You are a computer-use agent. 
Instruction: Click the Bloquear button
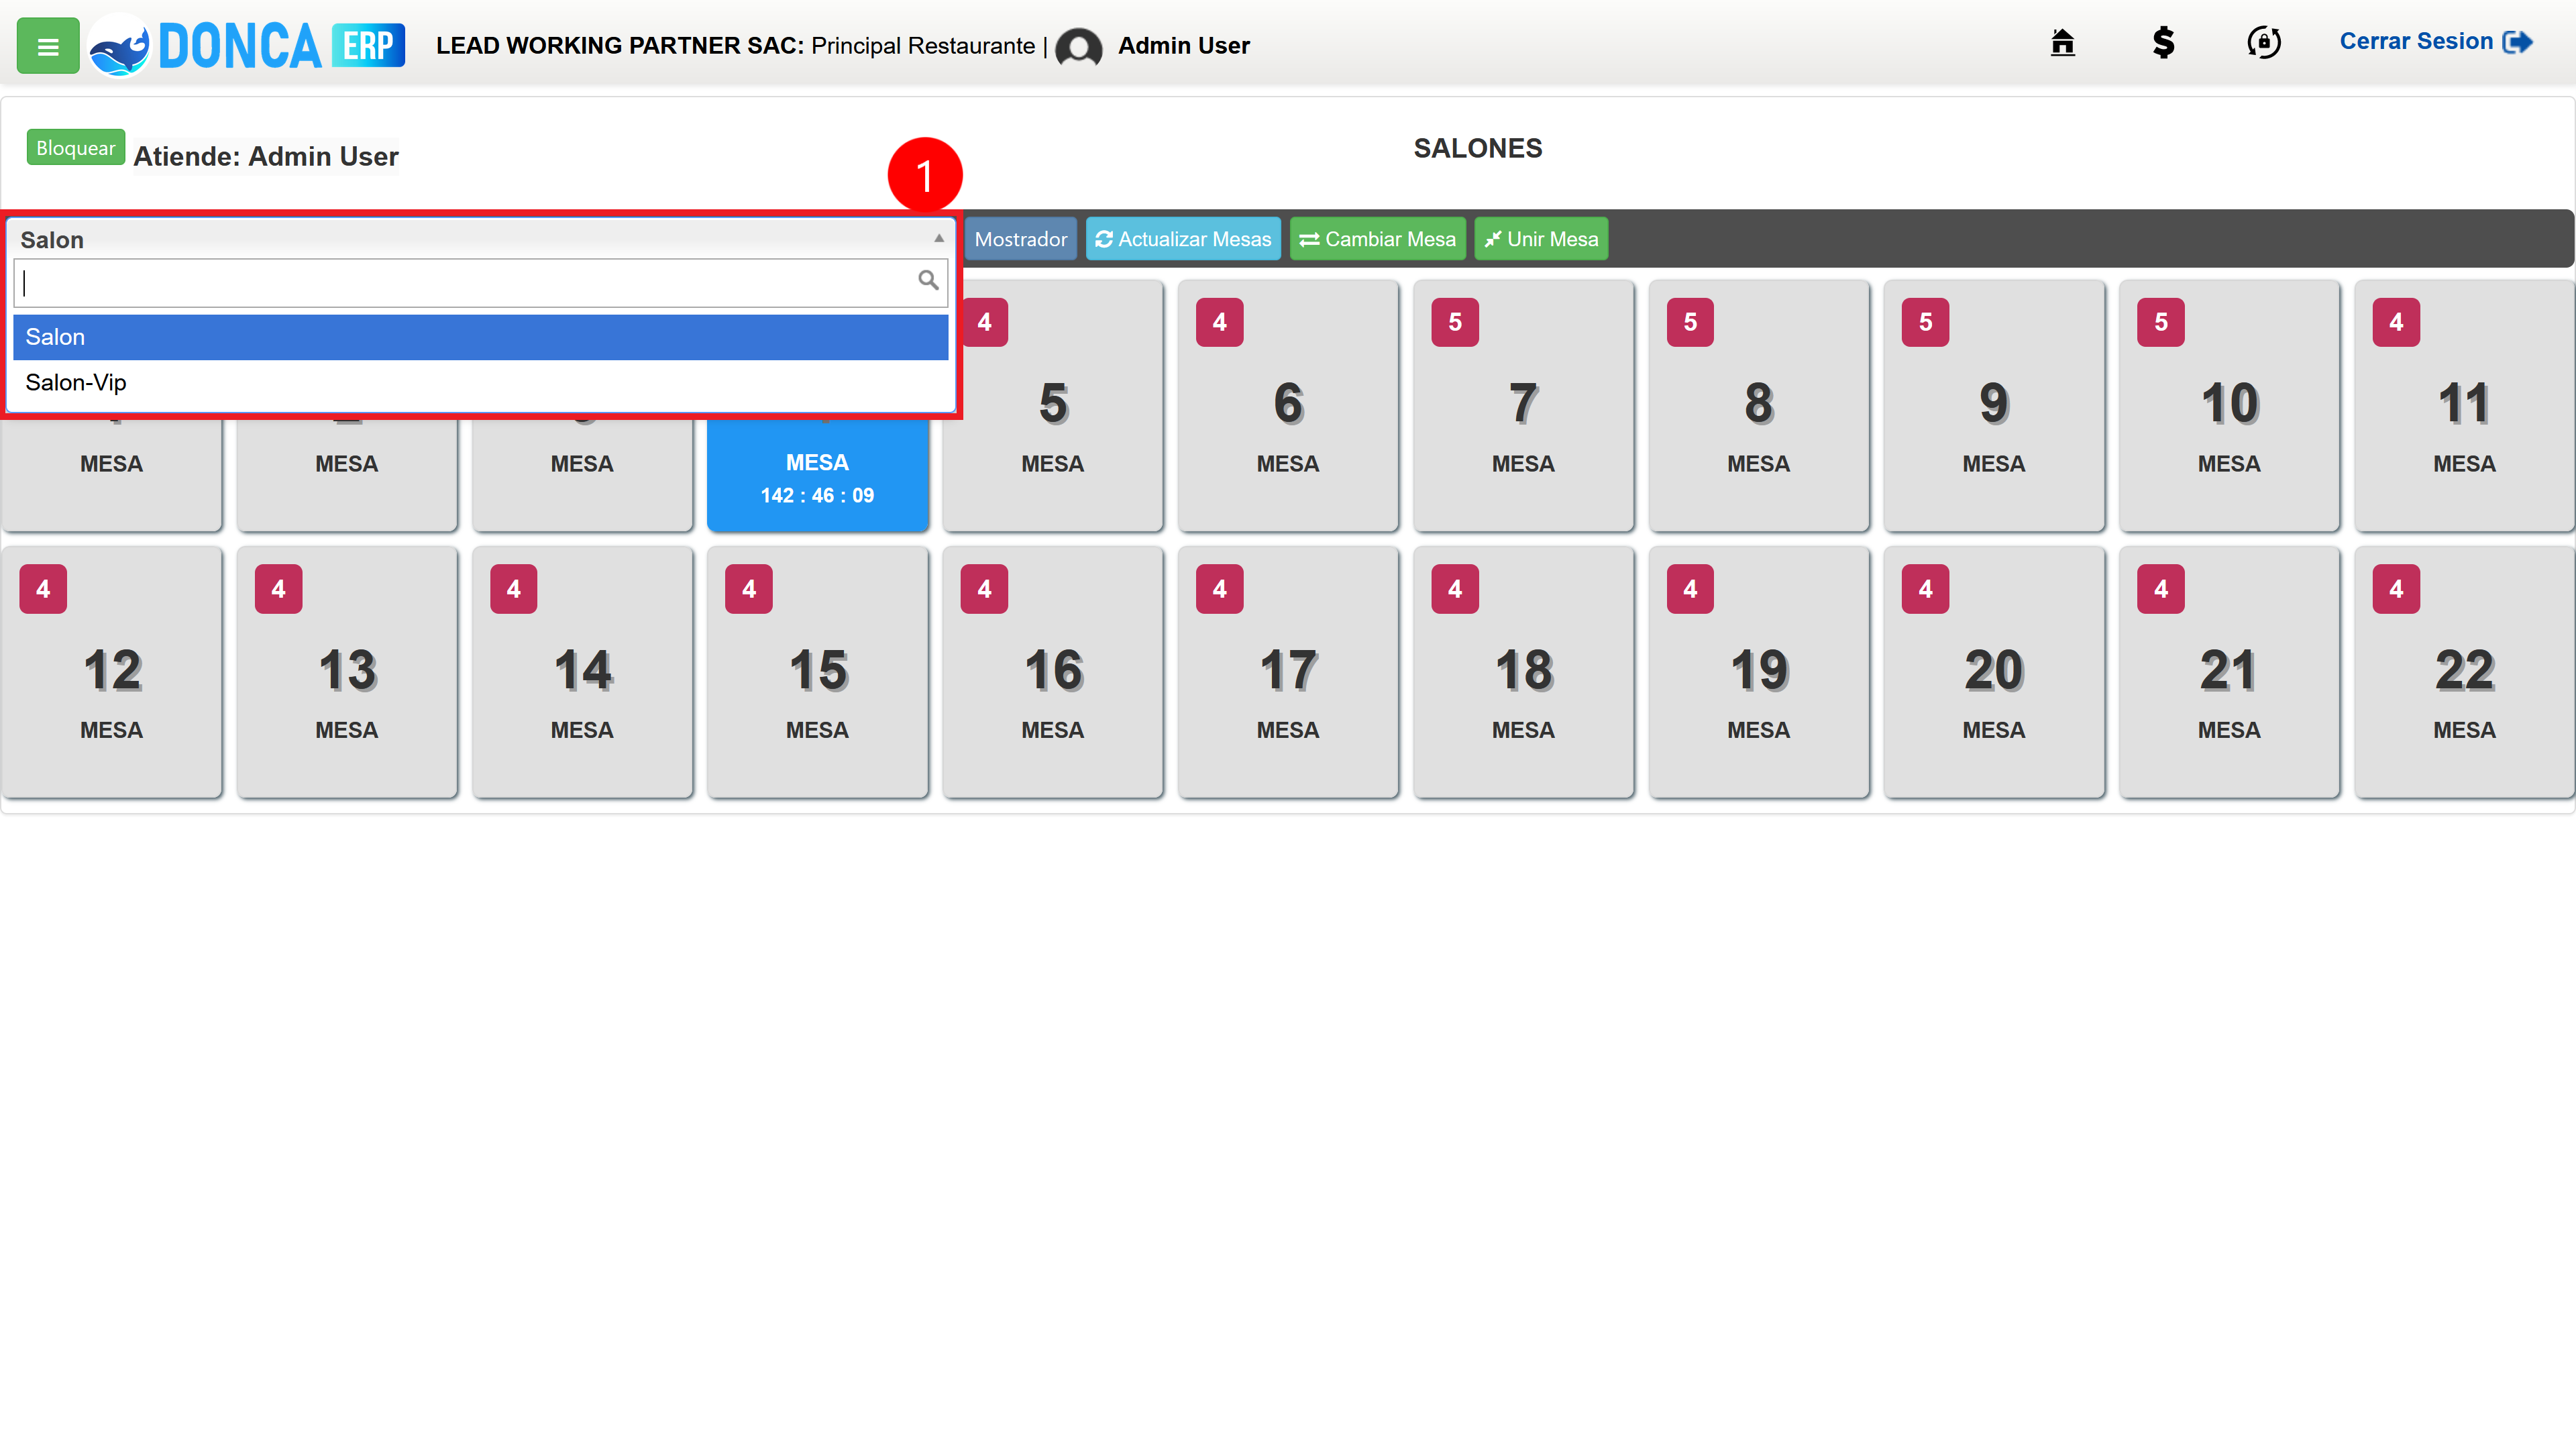click(75, 148)
